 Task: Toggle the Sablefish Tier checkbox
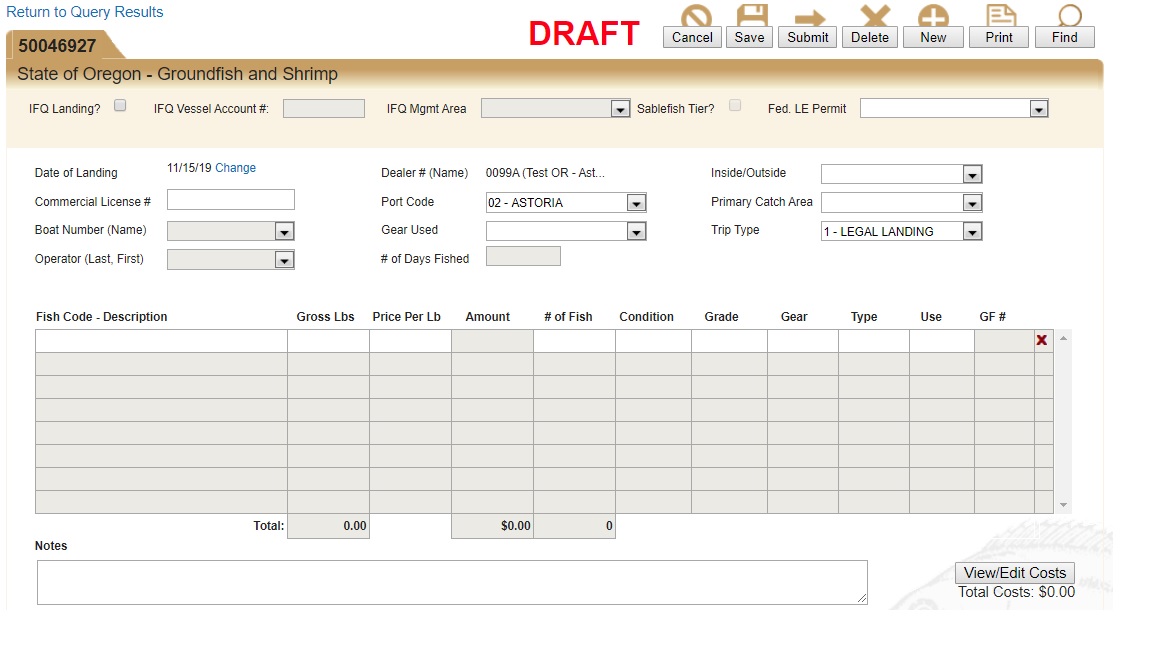coord(735,105)
